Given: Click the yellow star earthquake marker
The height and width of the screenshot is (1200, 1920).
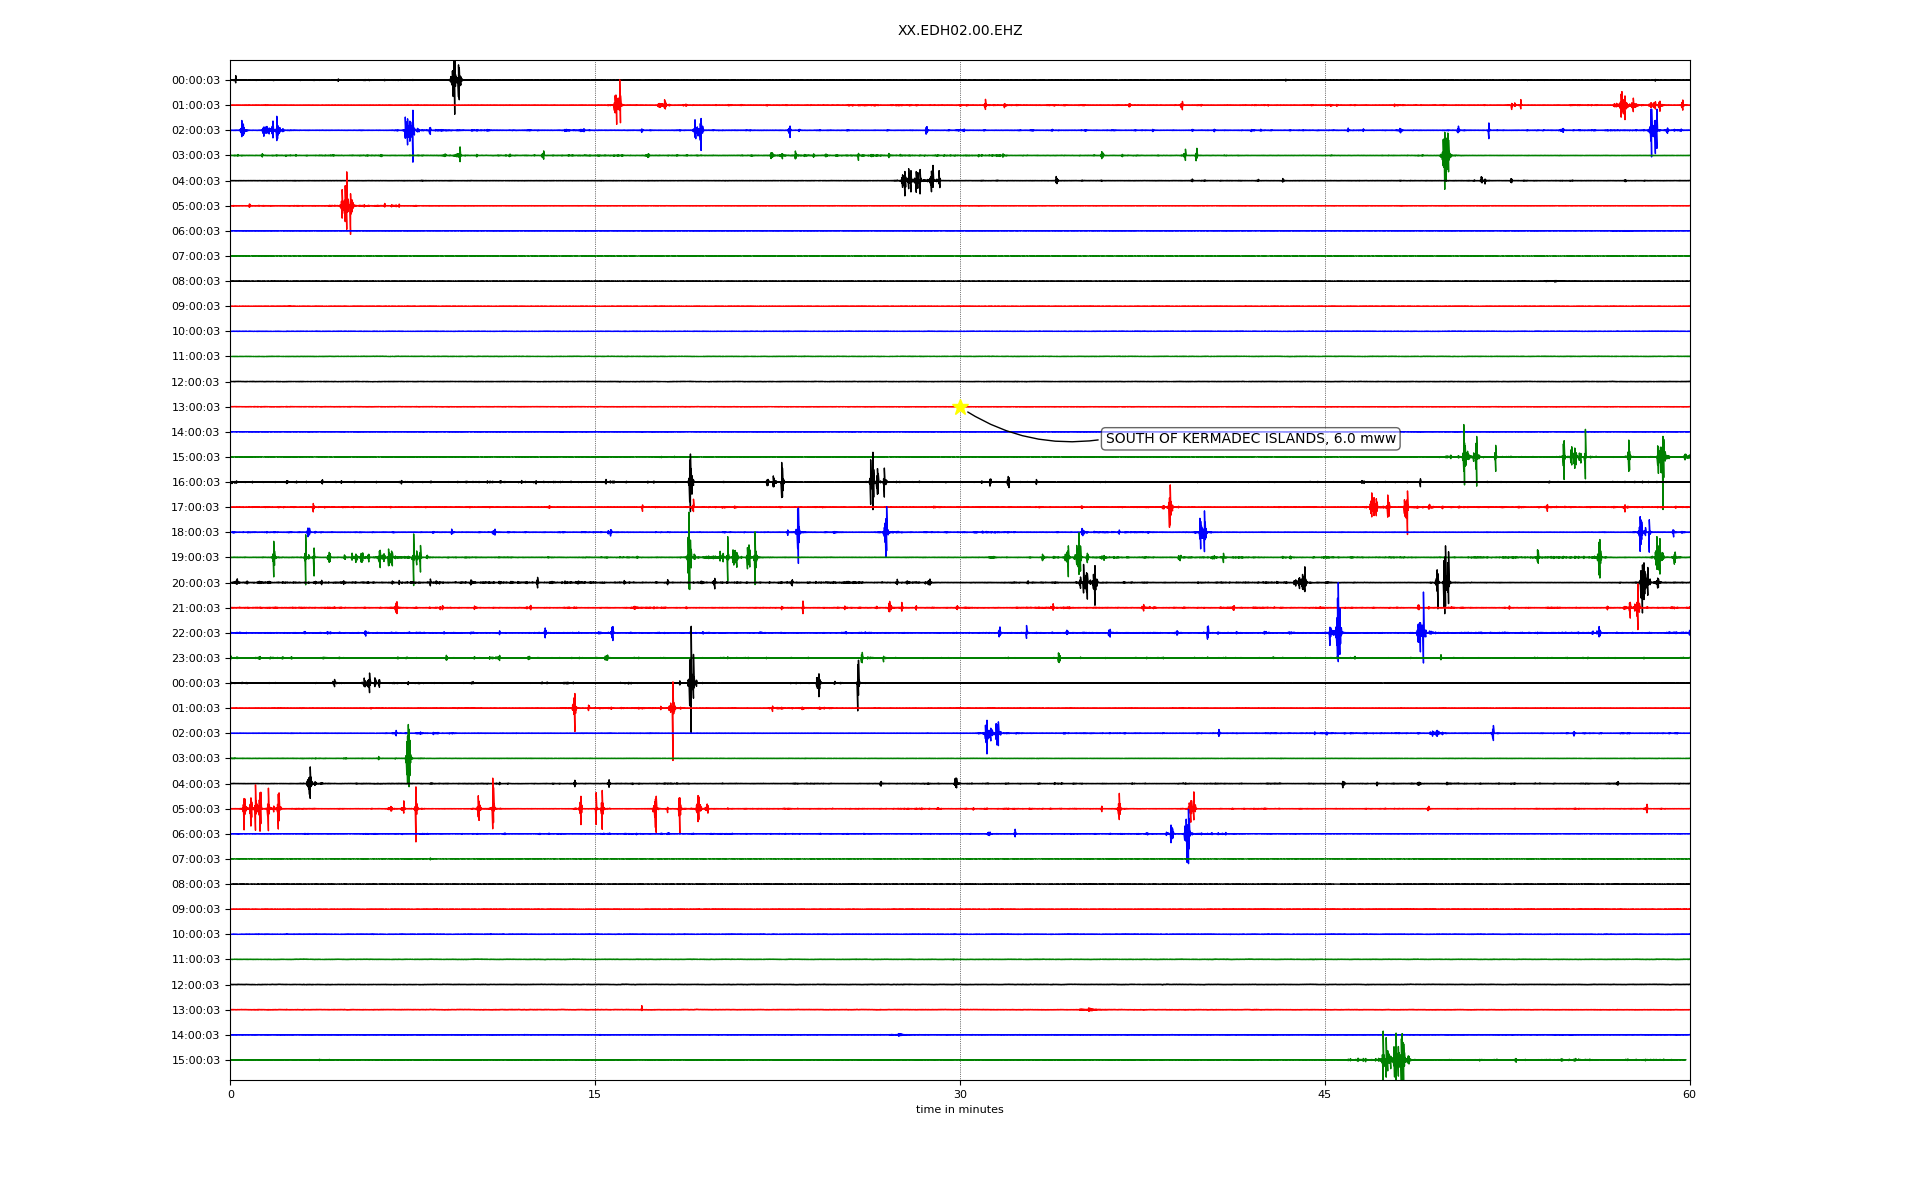Looking at the screenshot, I should (x=960, y=407).
